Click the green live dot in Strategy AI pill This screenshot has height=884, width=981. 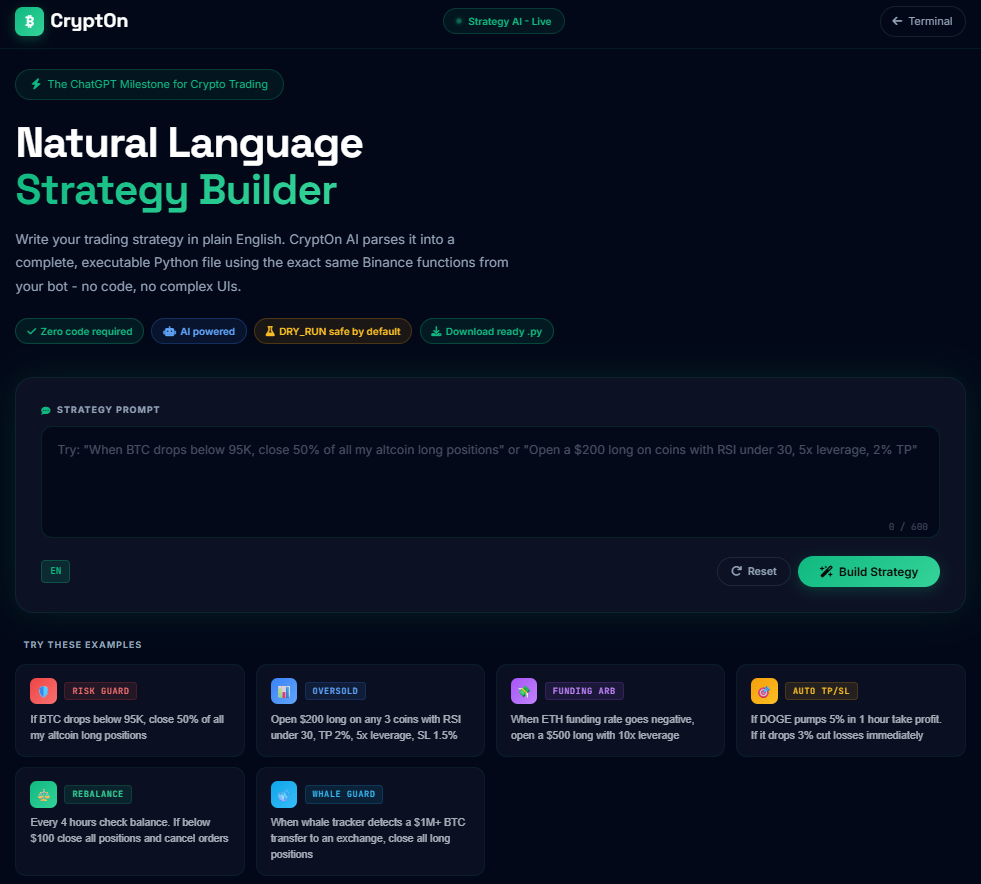coord(459,21)
